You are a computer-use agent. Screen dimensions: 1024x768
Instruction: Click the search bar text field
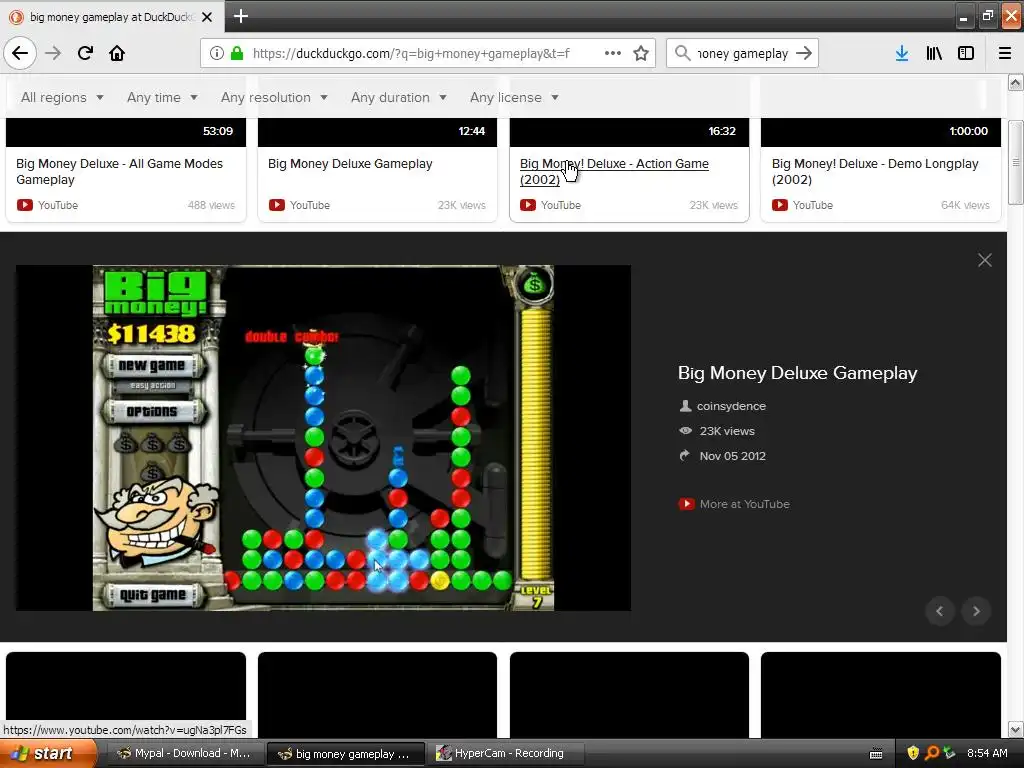pyautogui.click(x=743, y=54)
